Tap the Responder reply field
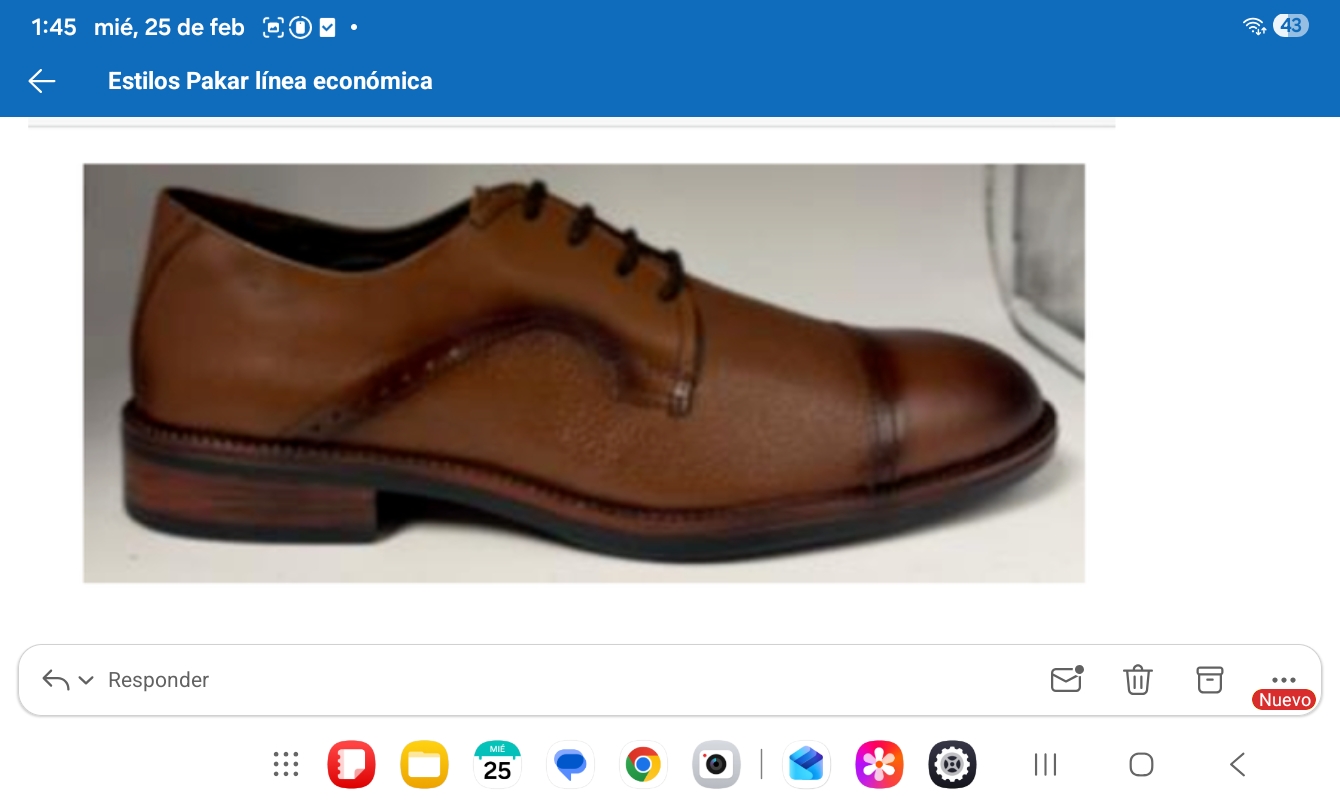The height and width of the screenshot is (800, 1340). [x=158, y=680]
